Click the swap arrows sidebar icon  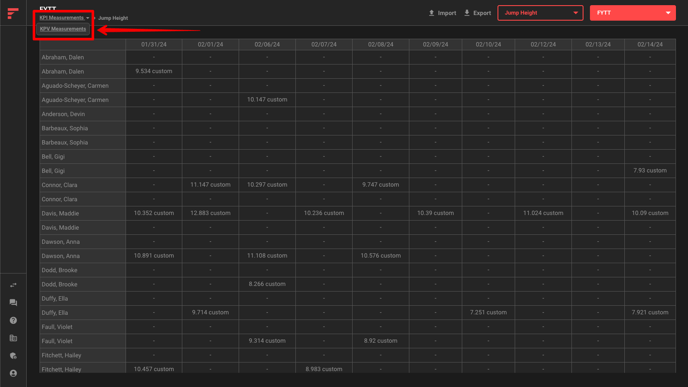click(13, 285)
